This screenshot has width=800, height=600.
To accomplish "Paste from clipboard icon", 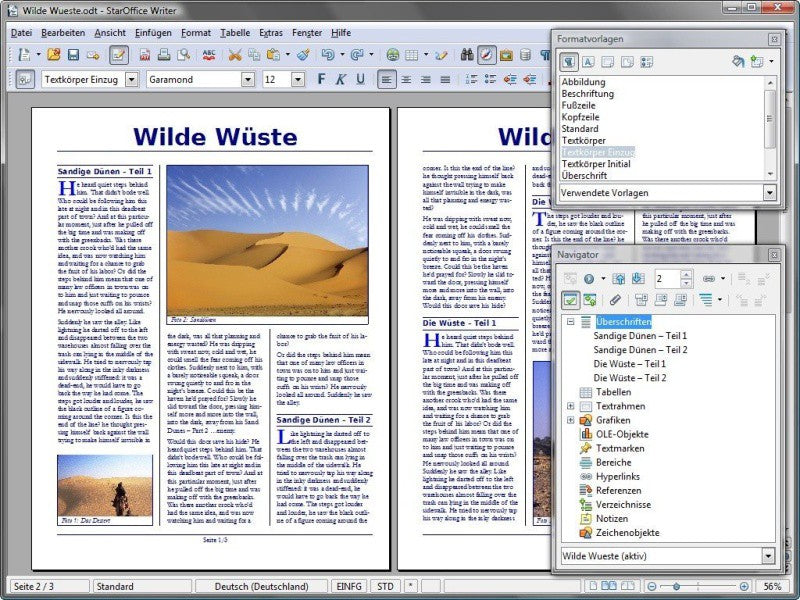I will click(x=273, y=55).
